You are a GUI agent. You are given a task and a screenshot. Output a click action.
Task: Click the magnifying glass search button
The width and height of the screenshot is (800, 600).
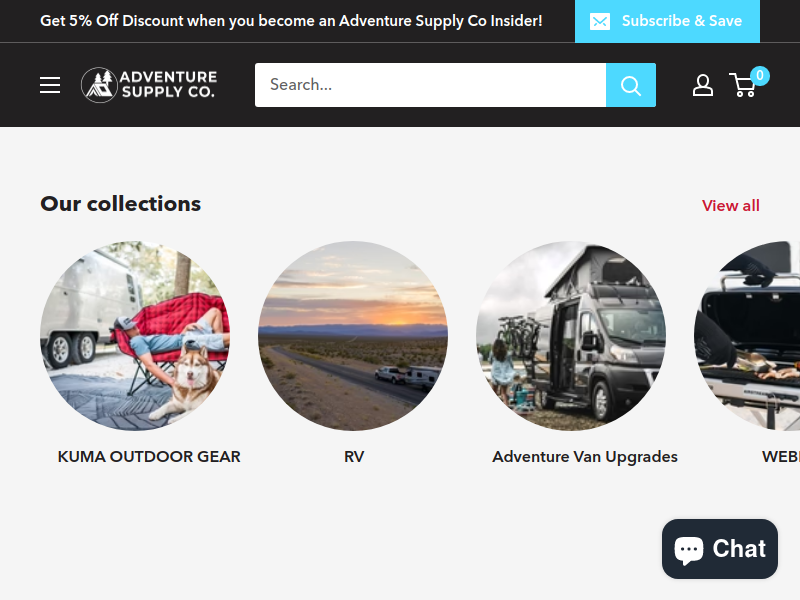[631, 85]
